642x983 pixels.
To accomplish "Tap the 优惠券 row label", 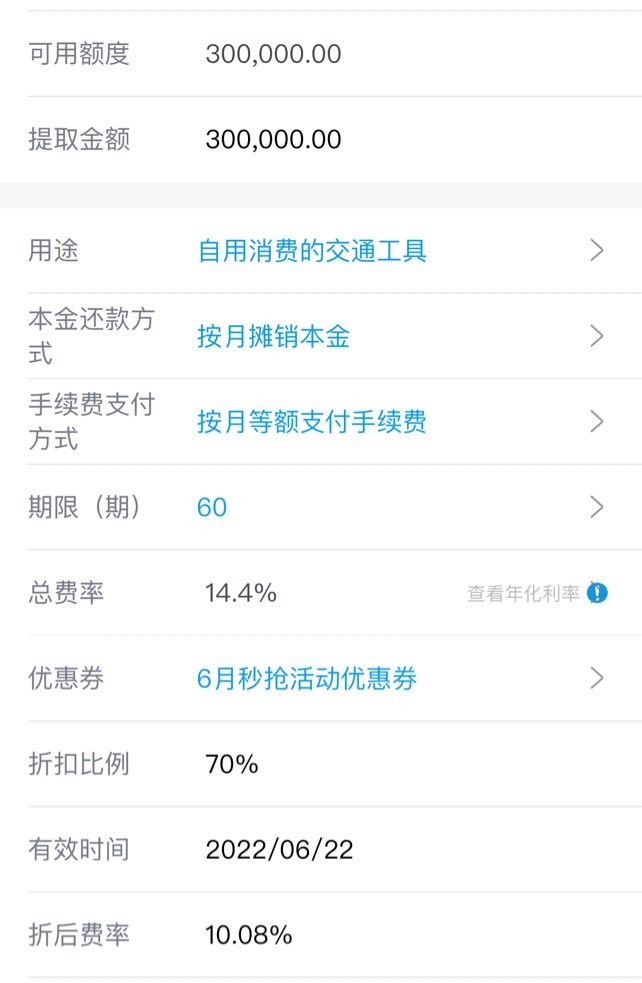I will pyautogui.click(x=66, y=678).
